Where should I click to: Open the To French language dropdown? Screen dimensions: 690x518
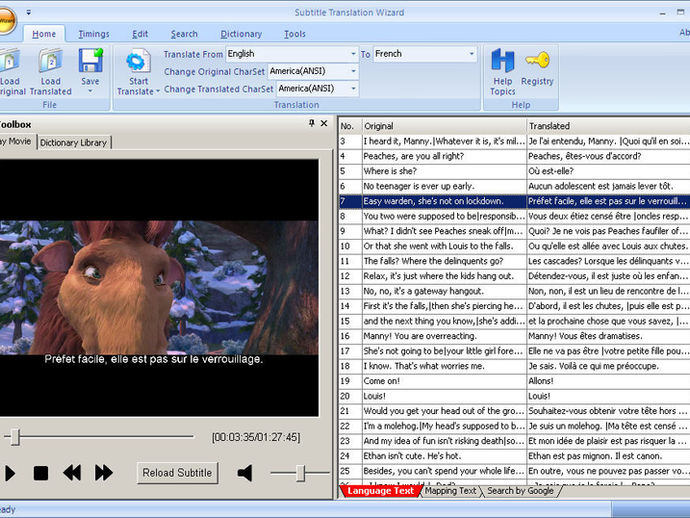471,54
